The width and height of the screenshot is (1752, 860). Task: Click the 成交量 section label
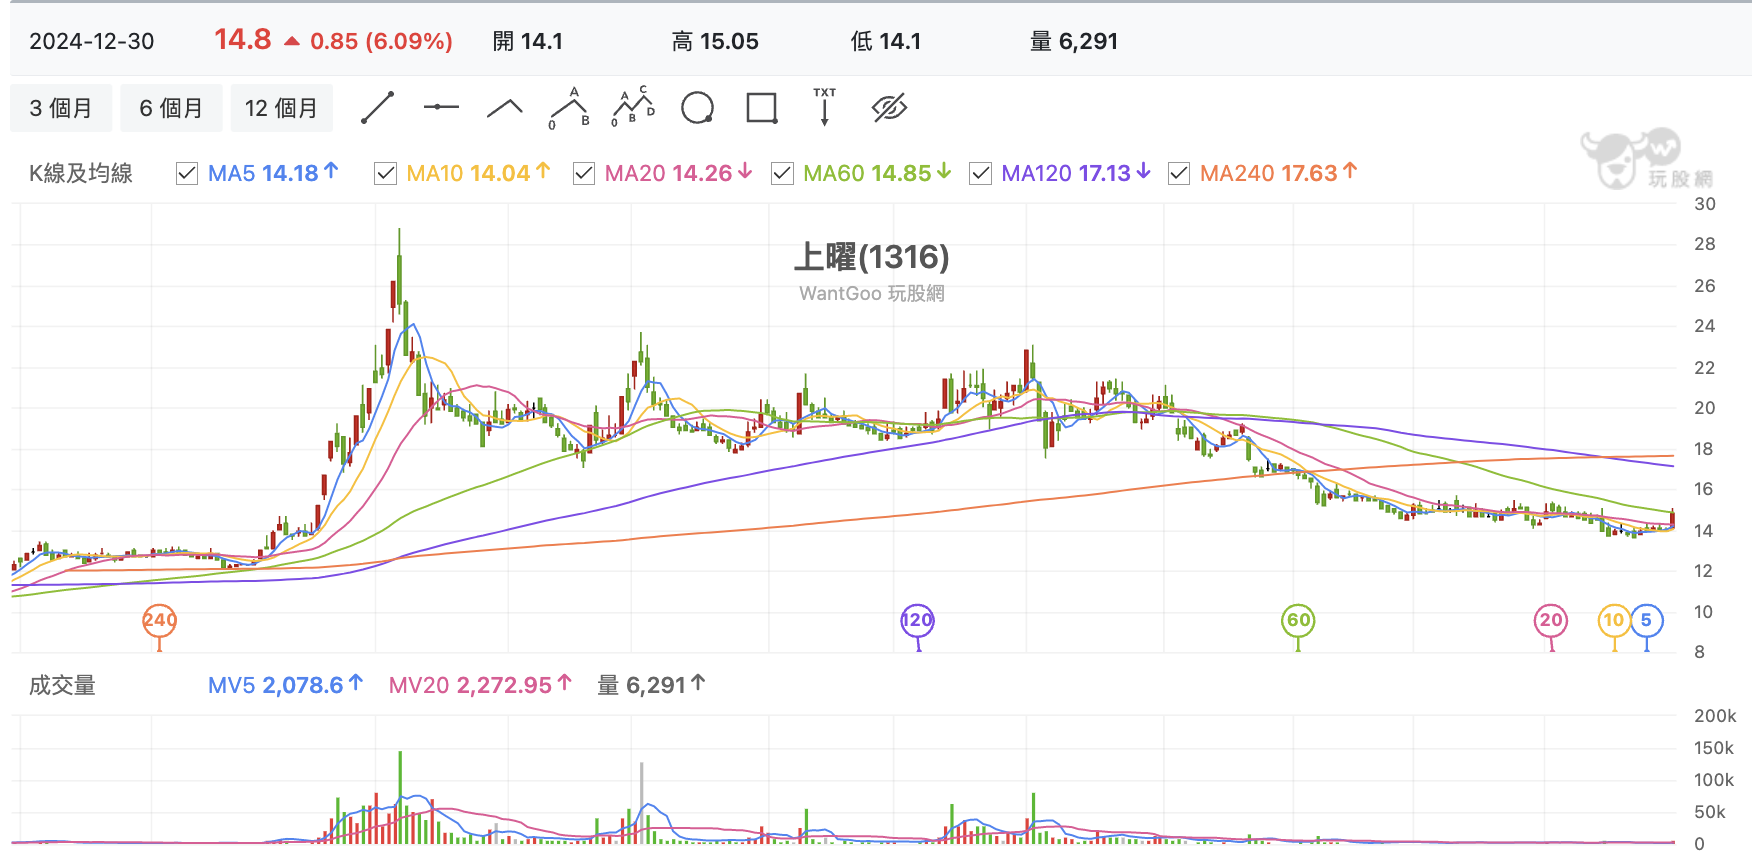pos(62,686)
